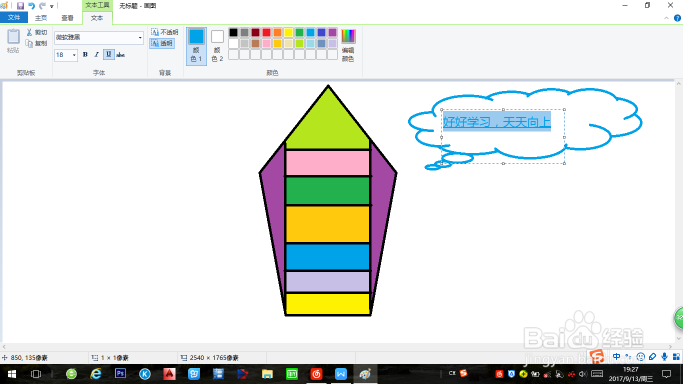Click the 粘贴 (Paste) clipboard button
The width and height of the screenshot is (683, 384).
13,41
